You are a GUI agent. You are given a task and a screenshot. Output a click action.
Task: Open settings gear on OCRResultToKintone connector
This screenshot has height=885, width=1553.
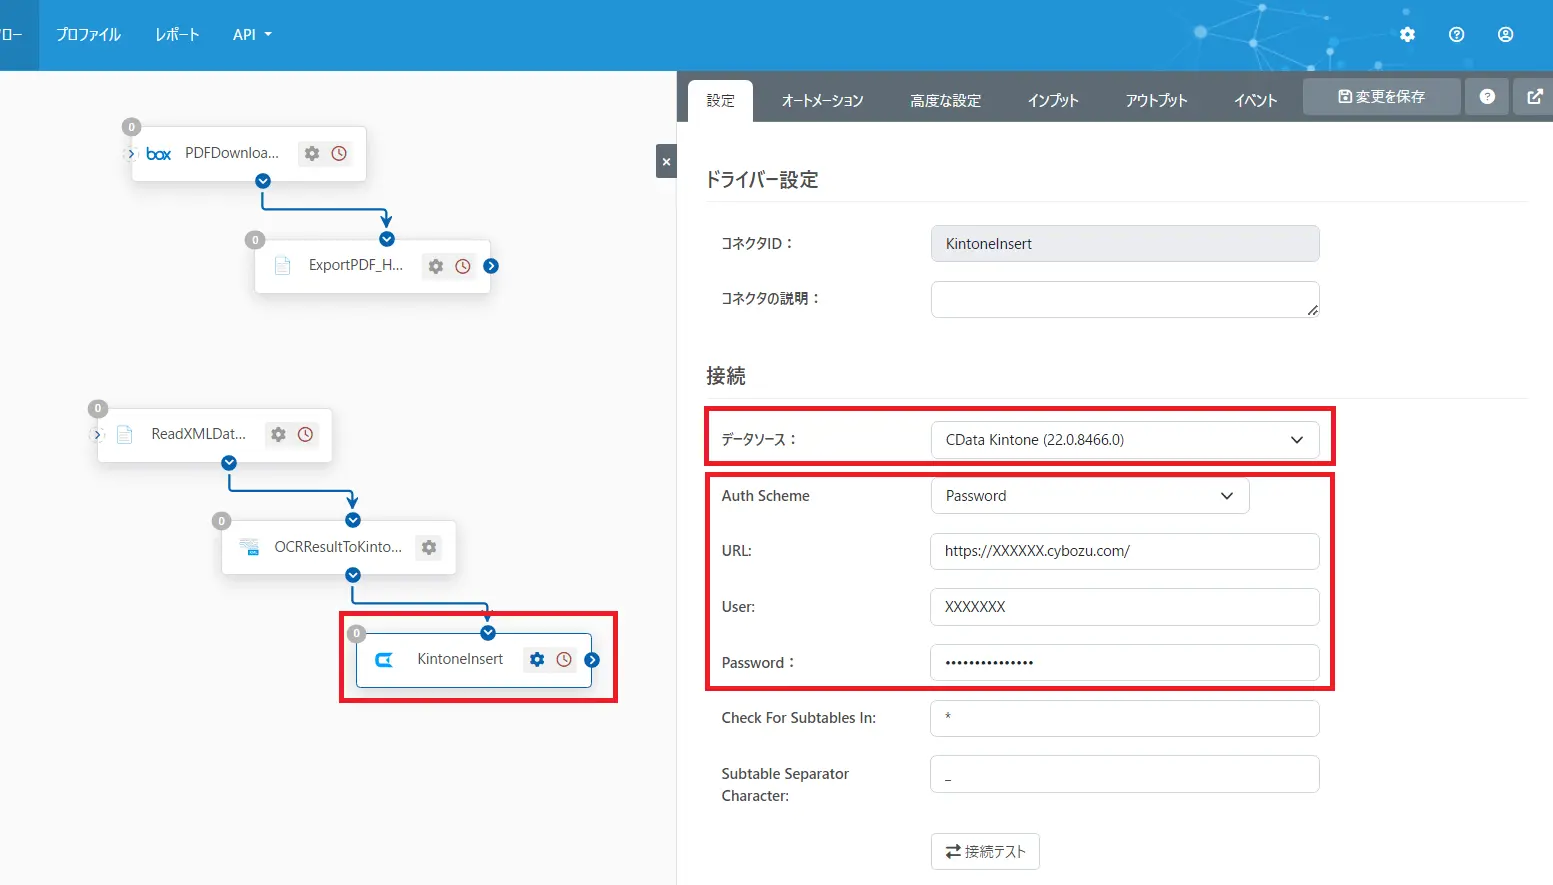tap(429, 547)
